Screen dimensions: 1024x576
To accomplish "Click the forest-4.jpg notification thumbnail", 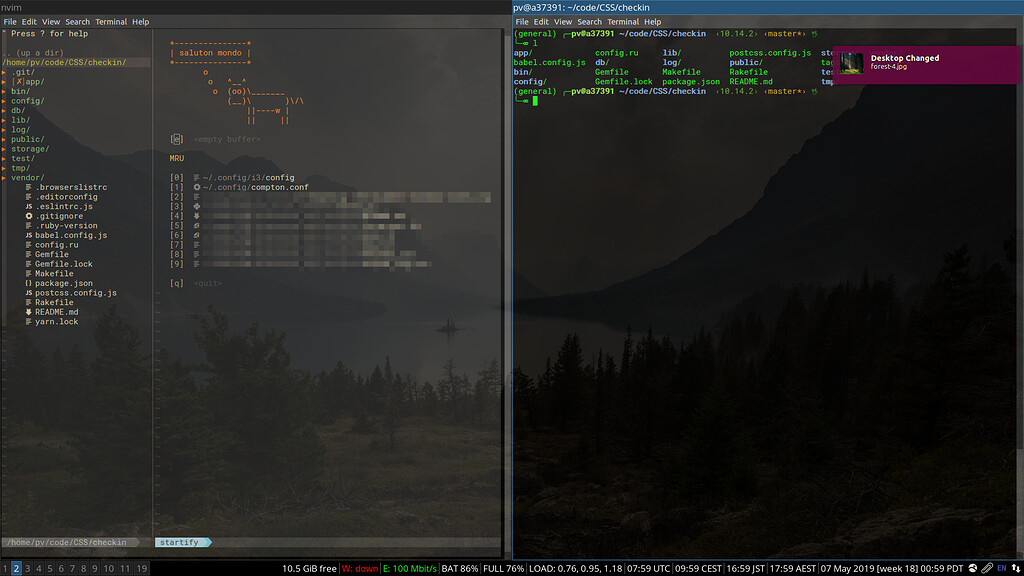I will (852, 64).
